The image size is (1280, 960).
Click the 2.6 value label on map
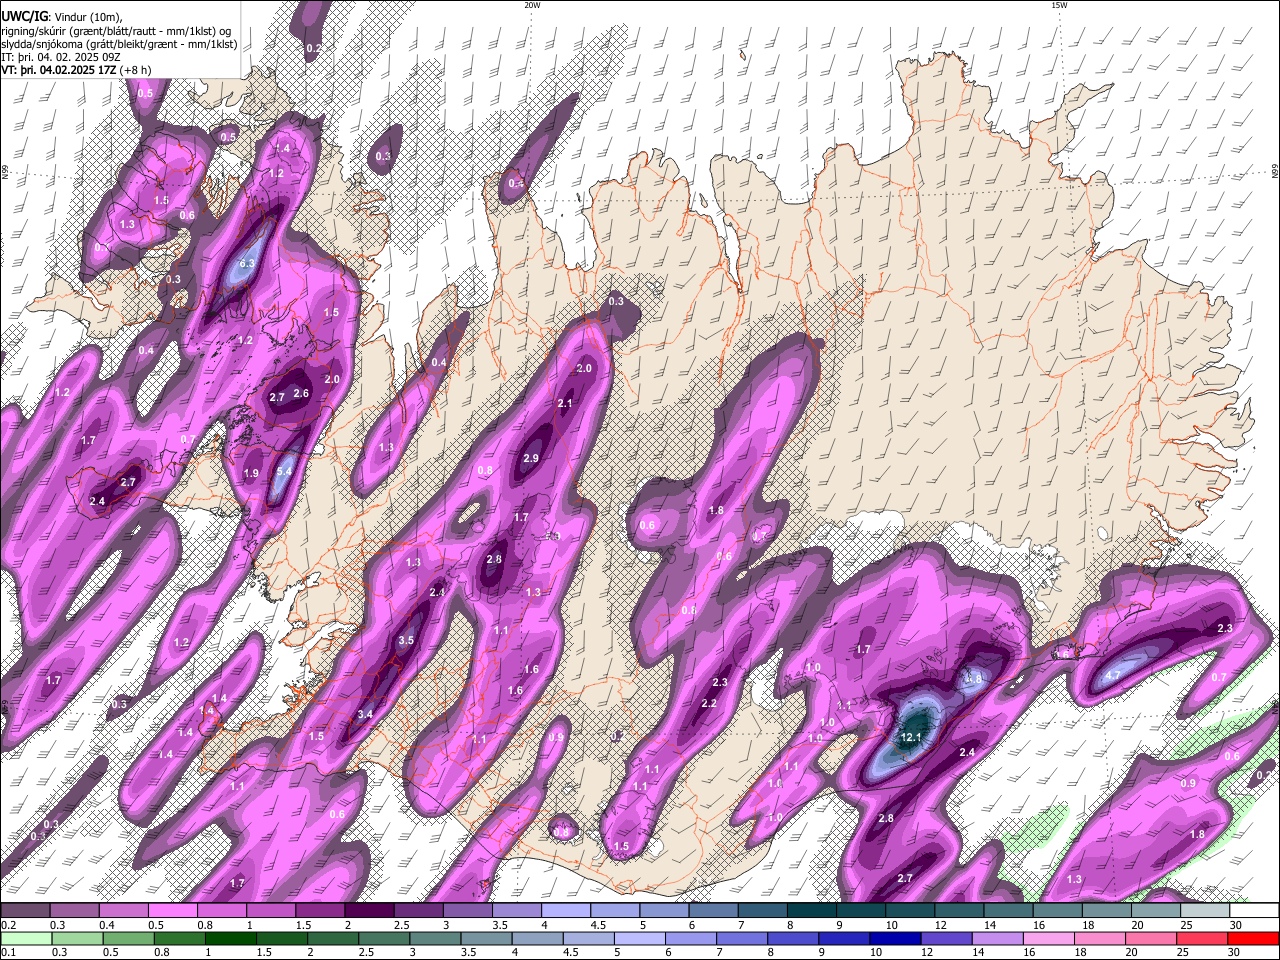coord(300,394)
